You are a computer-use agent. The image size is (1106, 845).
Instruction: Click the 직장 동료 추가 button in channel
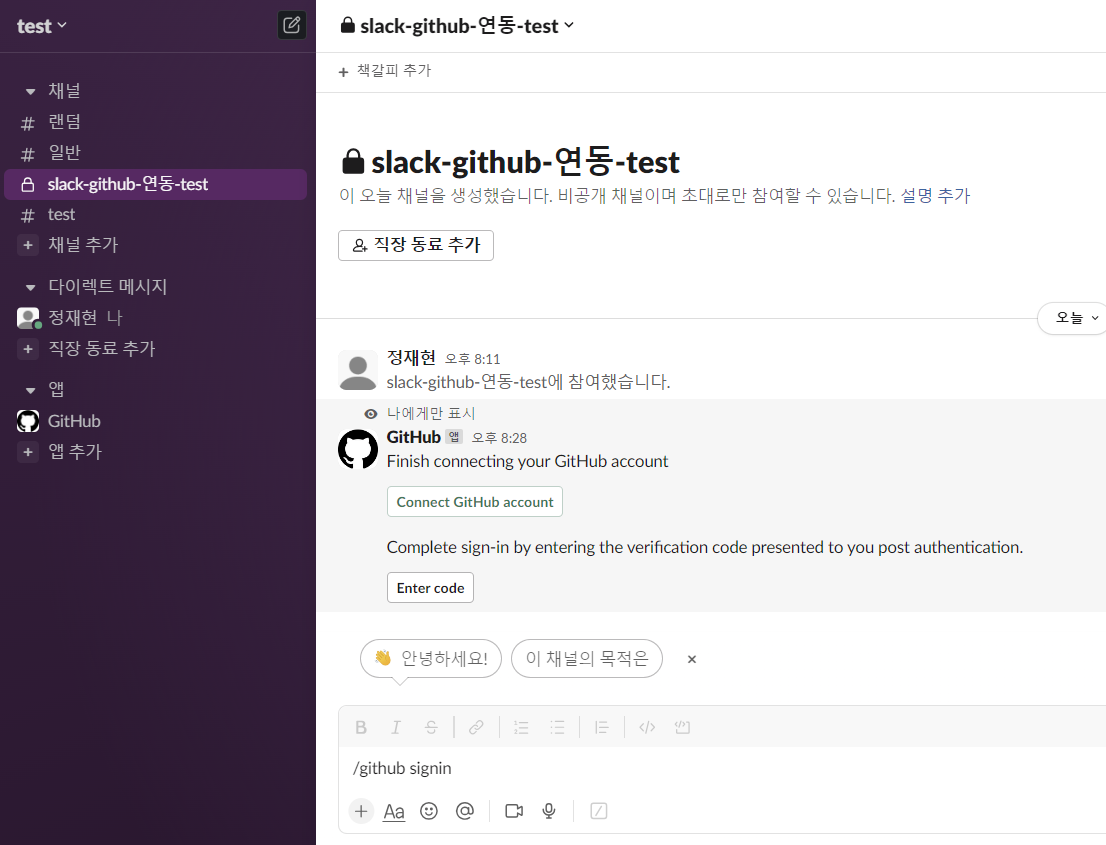pyautogui.click(x=415, y=245)
